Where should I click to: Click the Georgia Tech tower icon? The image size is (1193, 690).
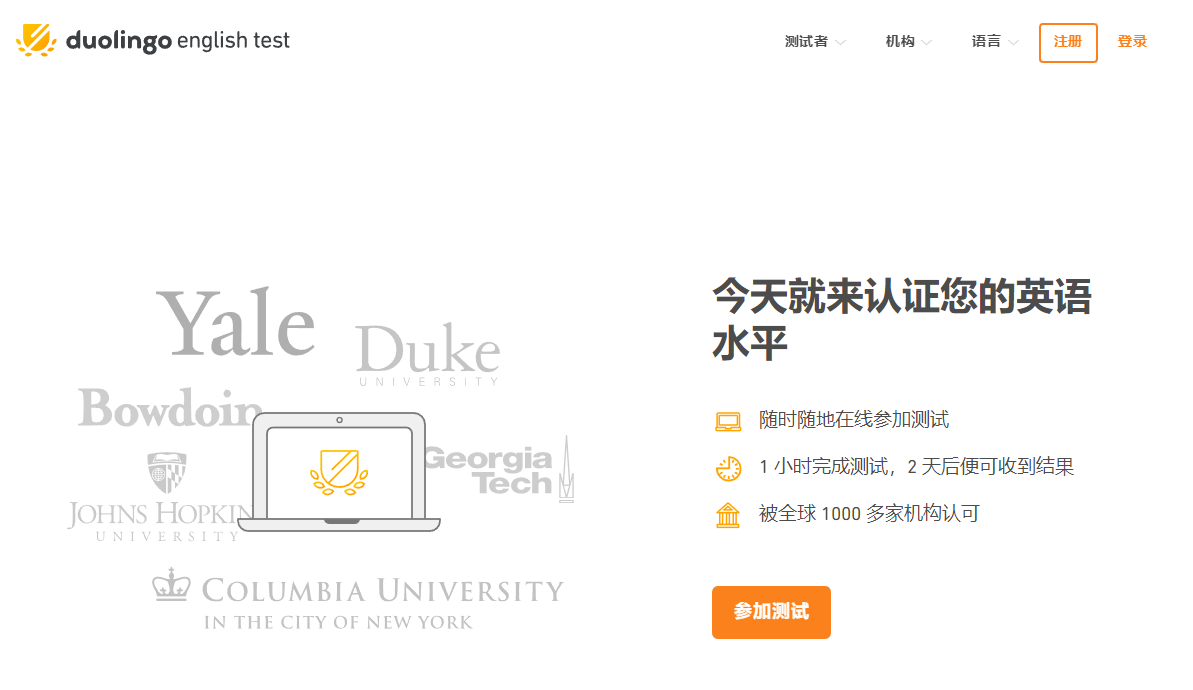566,469
